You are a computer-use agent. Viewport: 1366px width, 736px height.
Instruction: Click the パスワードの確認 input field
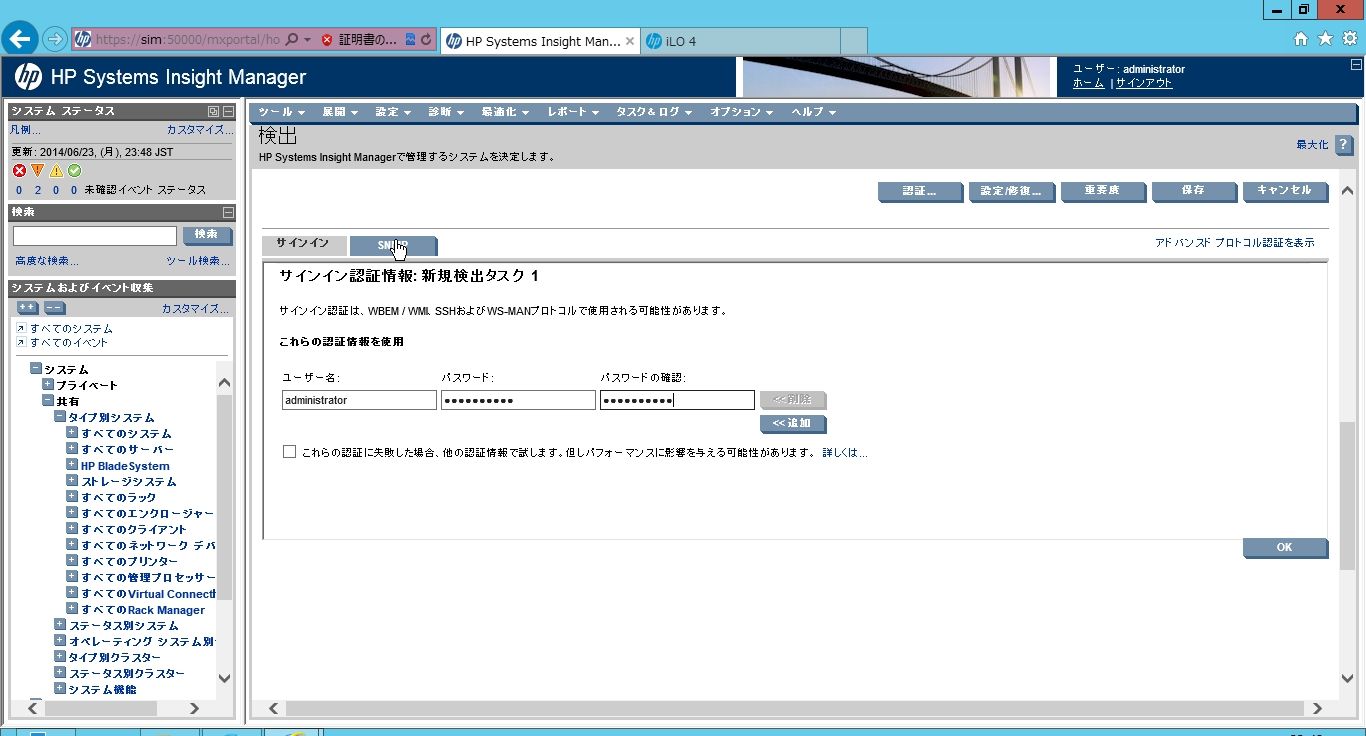click(x=677, y=400)
